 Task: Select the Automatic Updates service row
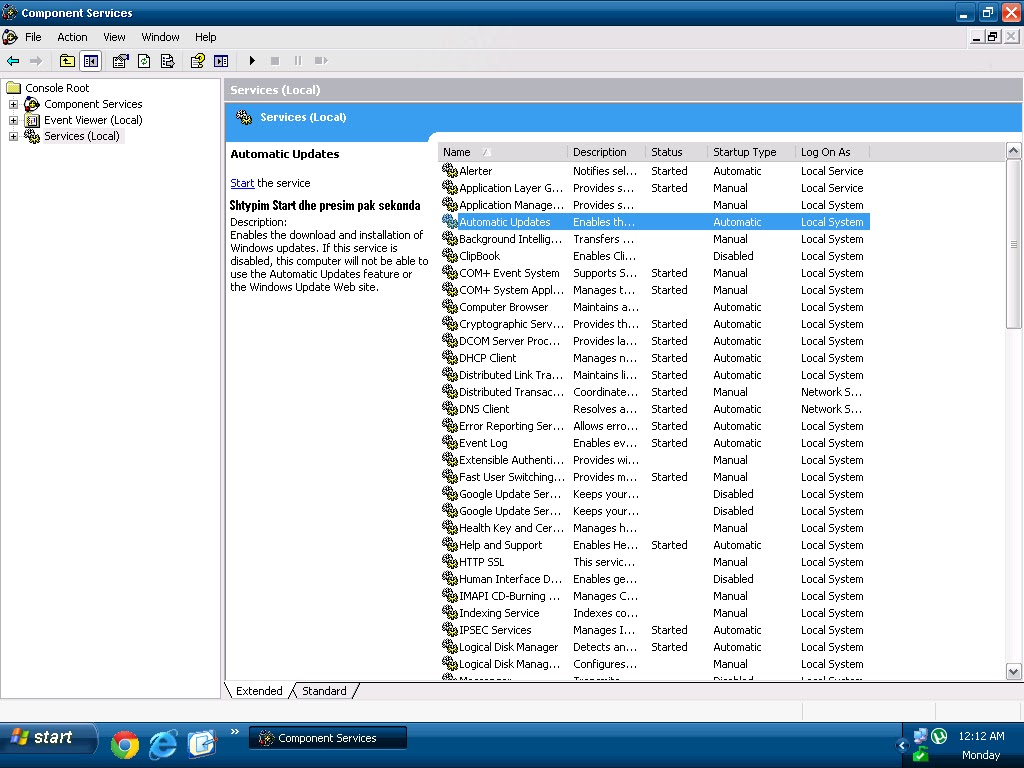click(655, 222)
